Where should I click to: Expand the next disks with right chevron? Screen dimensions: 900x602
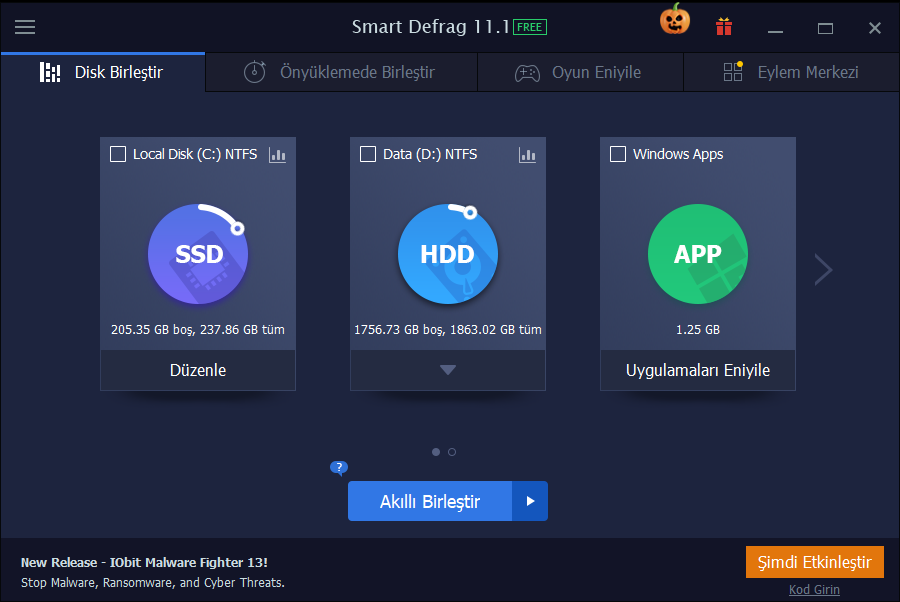pyautogui.click(x=822, y=269)
